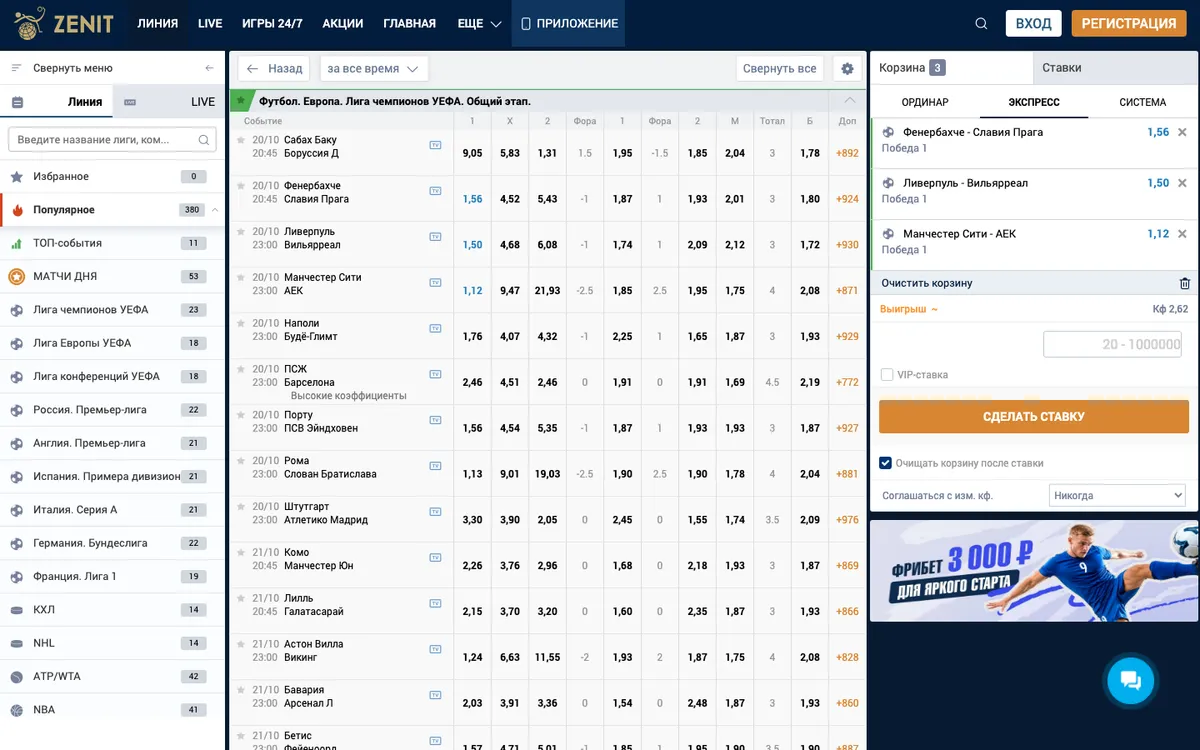Screen dimensions: 1200x750
Task: Switch to the ОРДИНАР bet tab
Action: [x=925, y=102]
